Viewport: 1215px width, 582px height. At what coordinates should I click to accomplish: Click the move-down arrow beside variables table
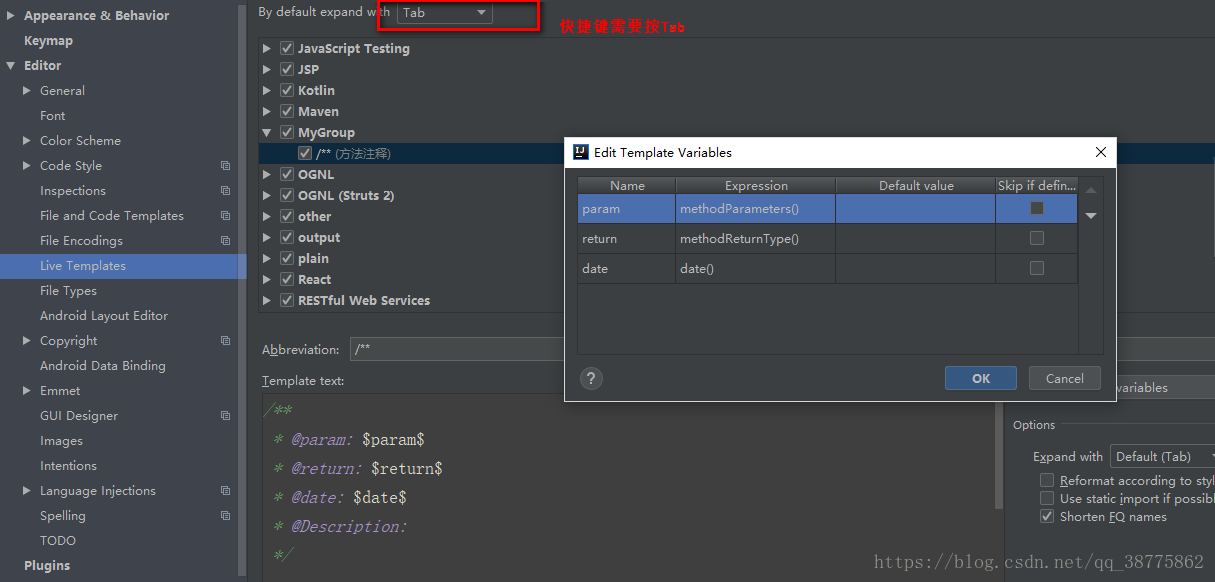click(1091, 215)
